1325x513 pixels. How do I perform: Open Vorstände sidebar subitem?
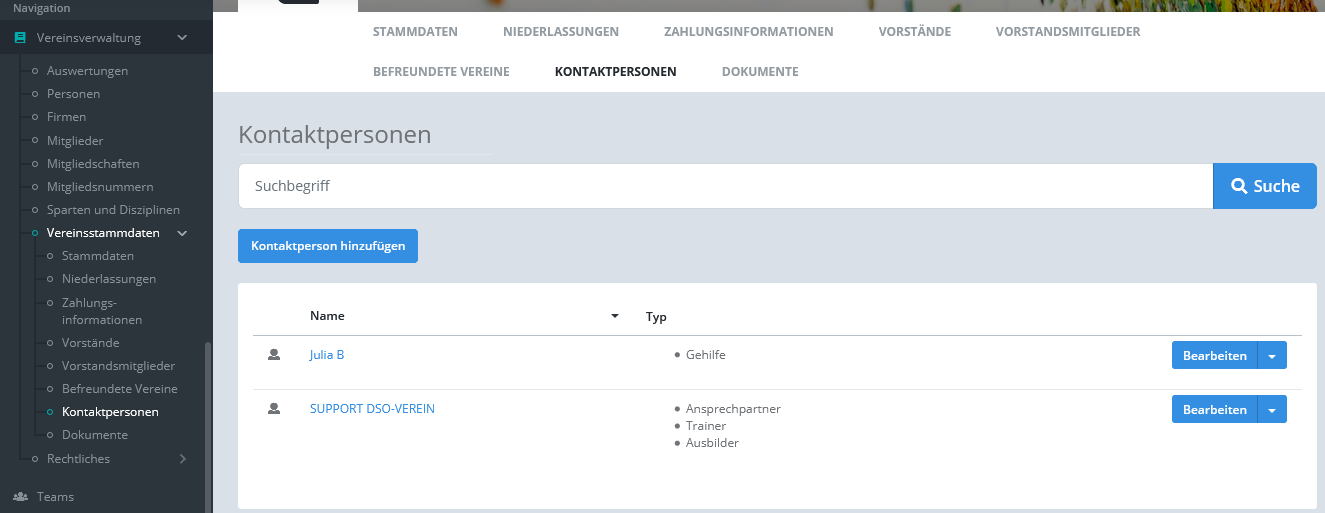pyautogui.click(x=90, y=343)
